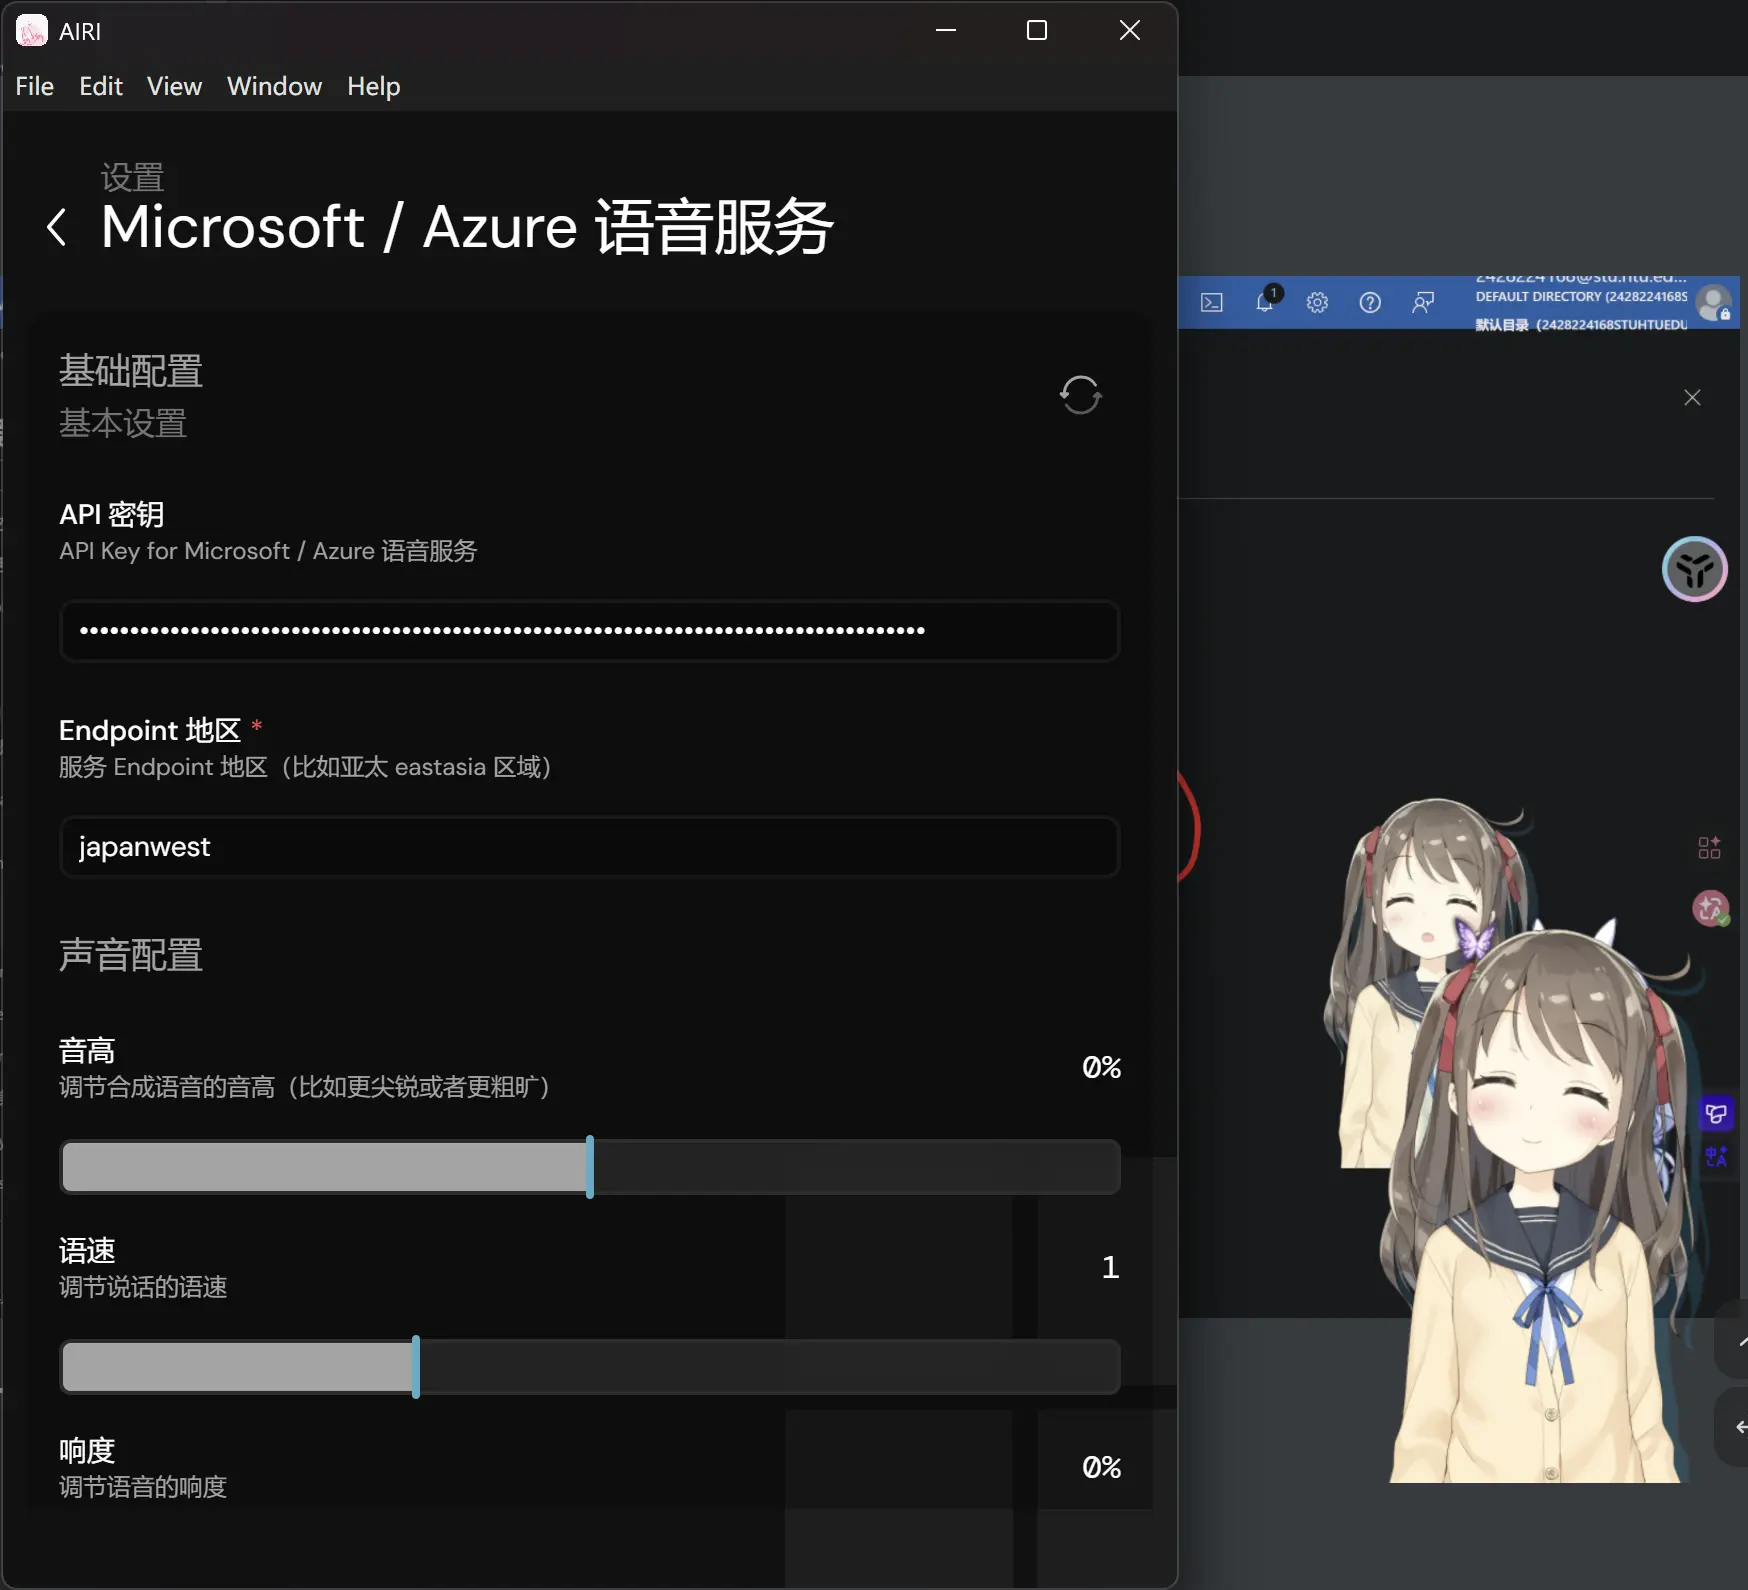The image size is (1748, 1590).
Task: Close the AIRI window
Action: click(1130, 31)
